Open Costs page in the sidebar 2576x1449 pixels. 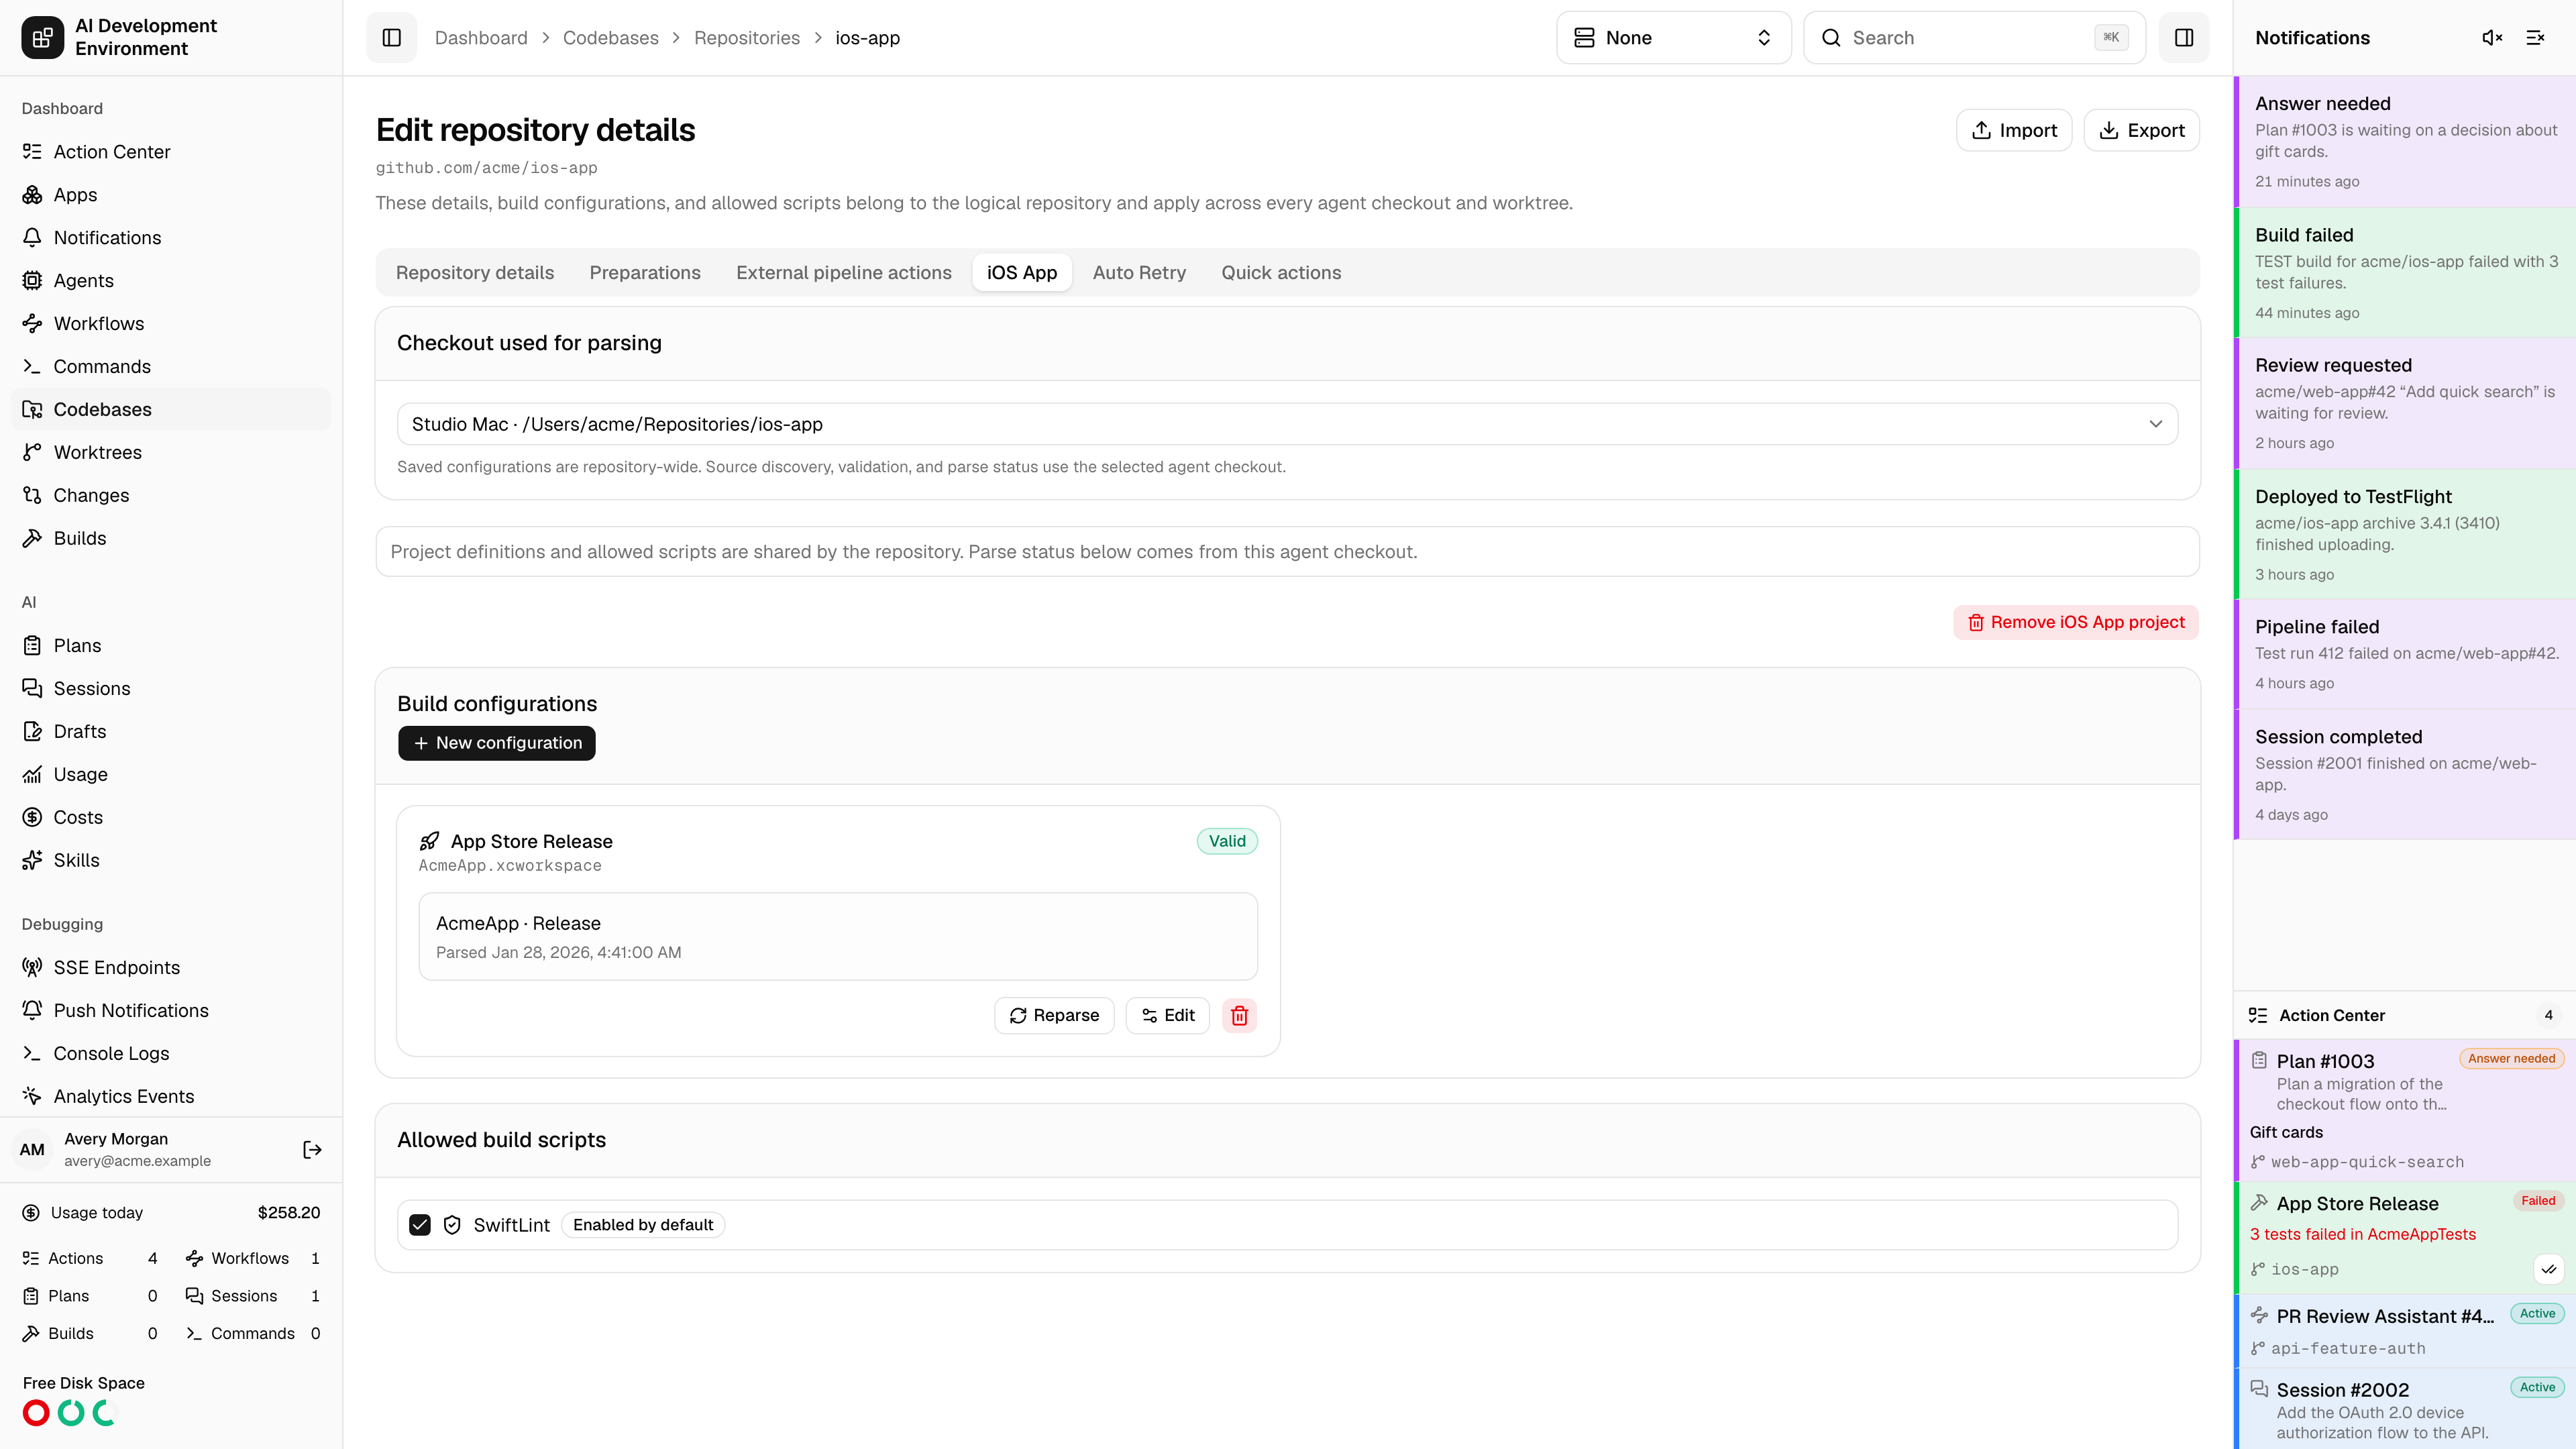click(171, 818)
